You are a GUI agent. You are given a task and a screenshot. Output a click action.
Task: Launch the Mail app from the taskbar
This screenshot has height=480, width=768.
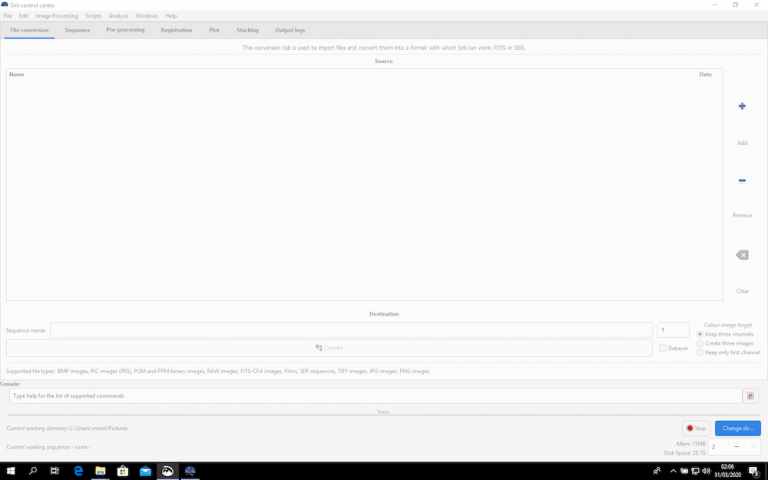pos(145,471)
